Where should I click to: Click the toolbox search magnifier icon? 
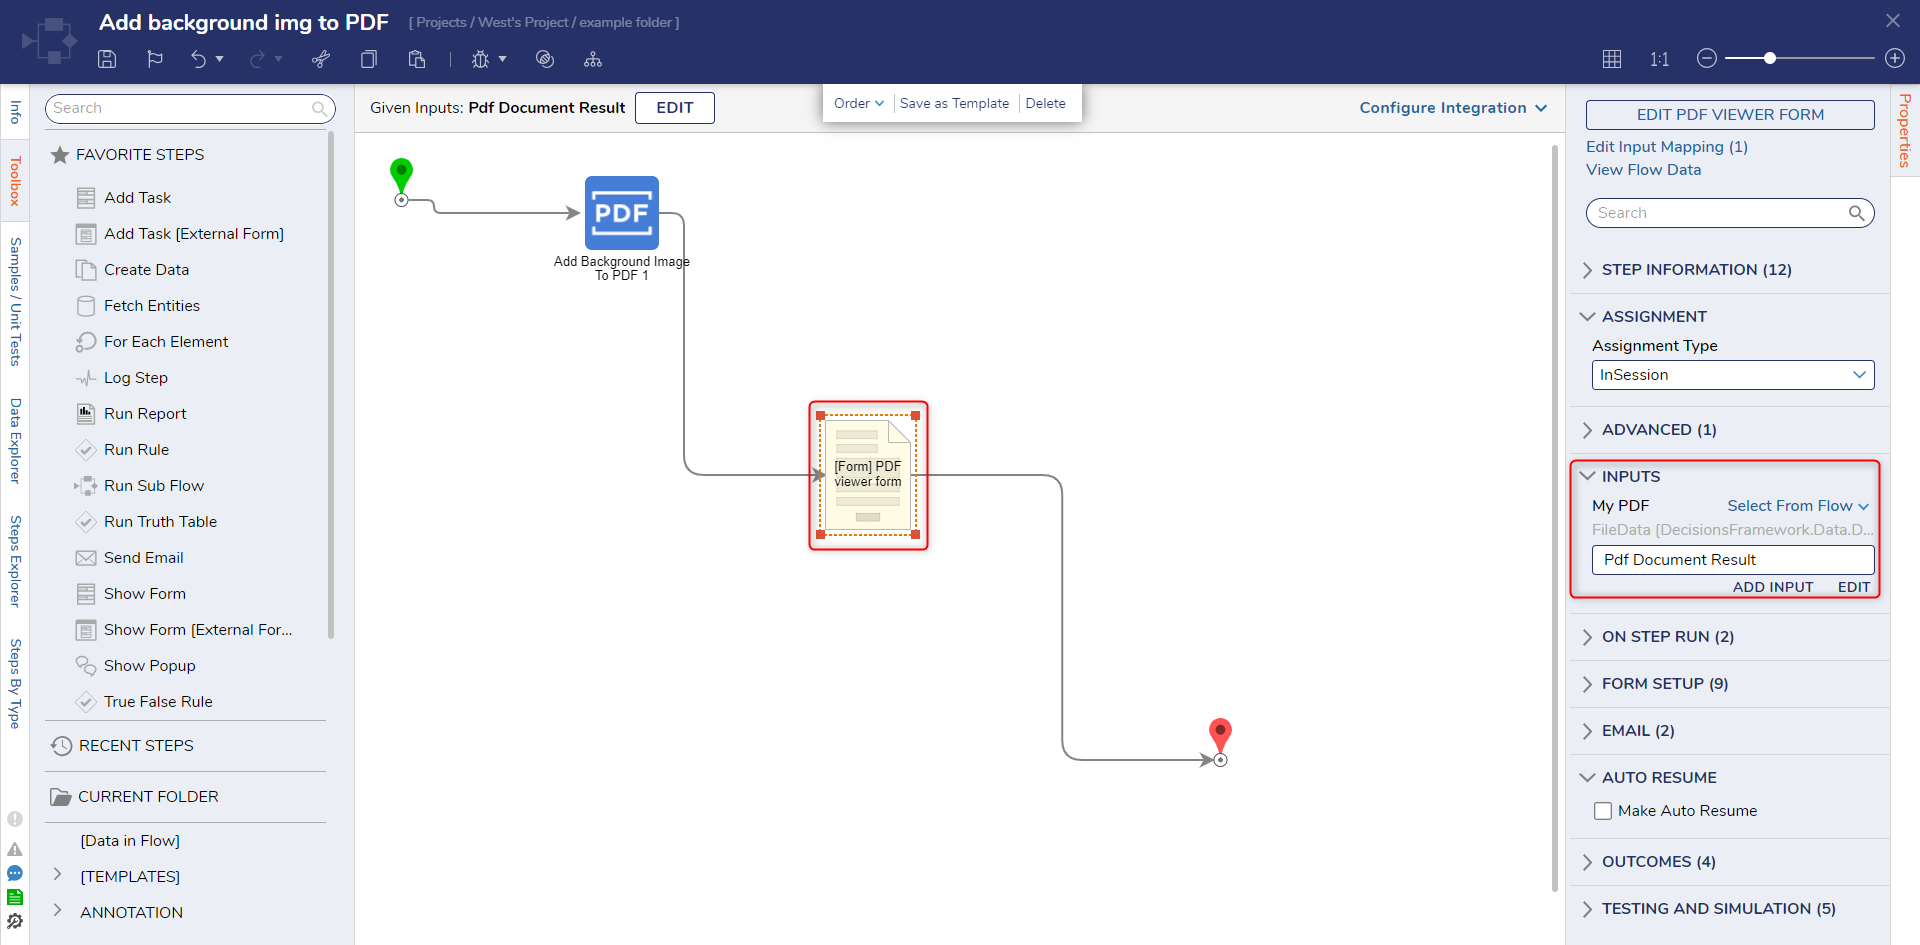tap(319, 108)
